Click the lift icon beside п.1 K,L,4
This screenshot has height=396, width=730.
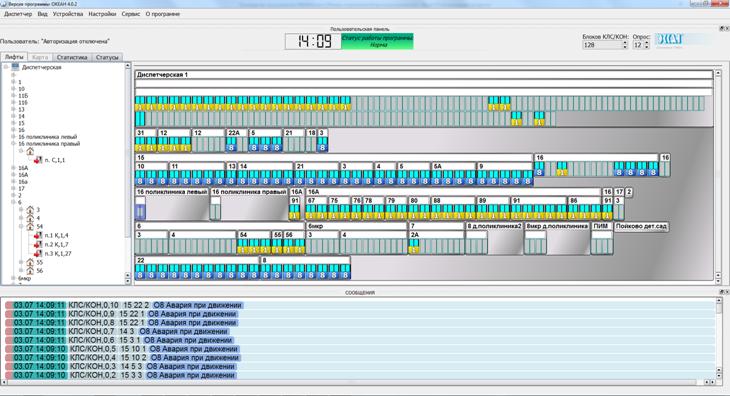pos(38,235)
